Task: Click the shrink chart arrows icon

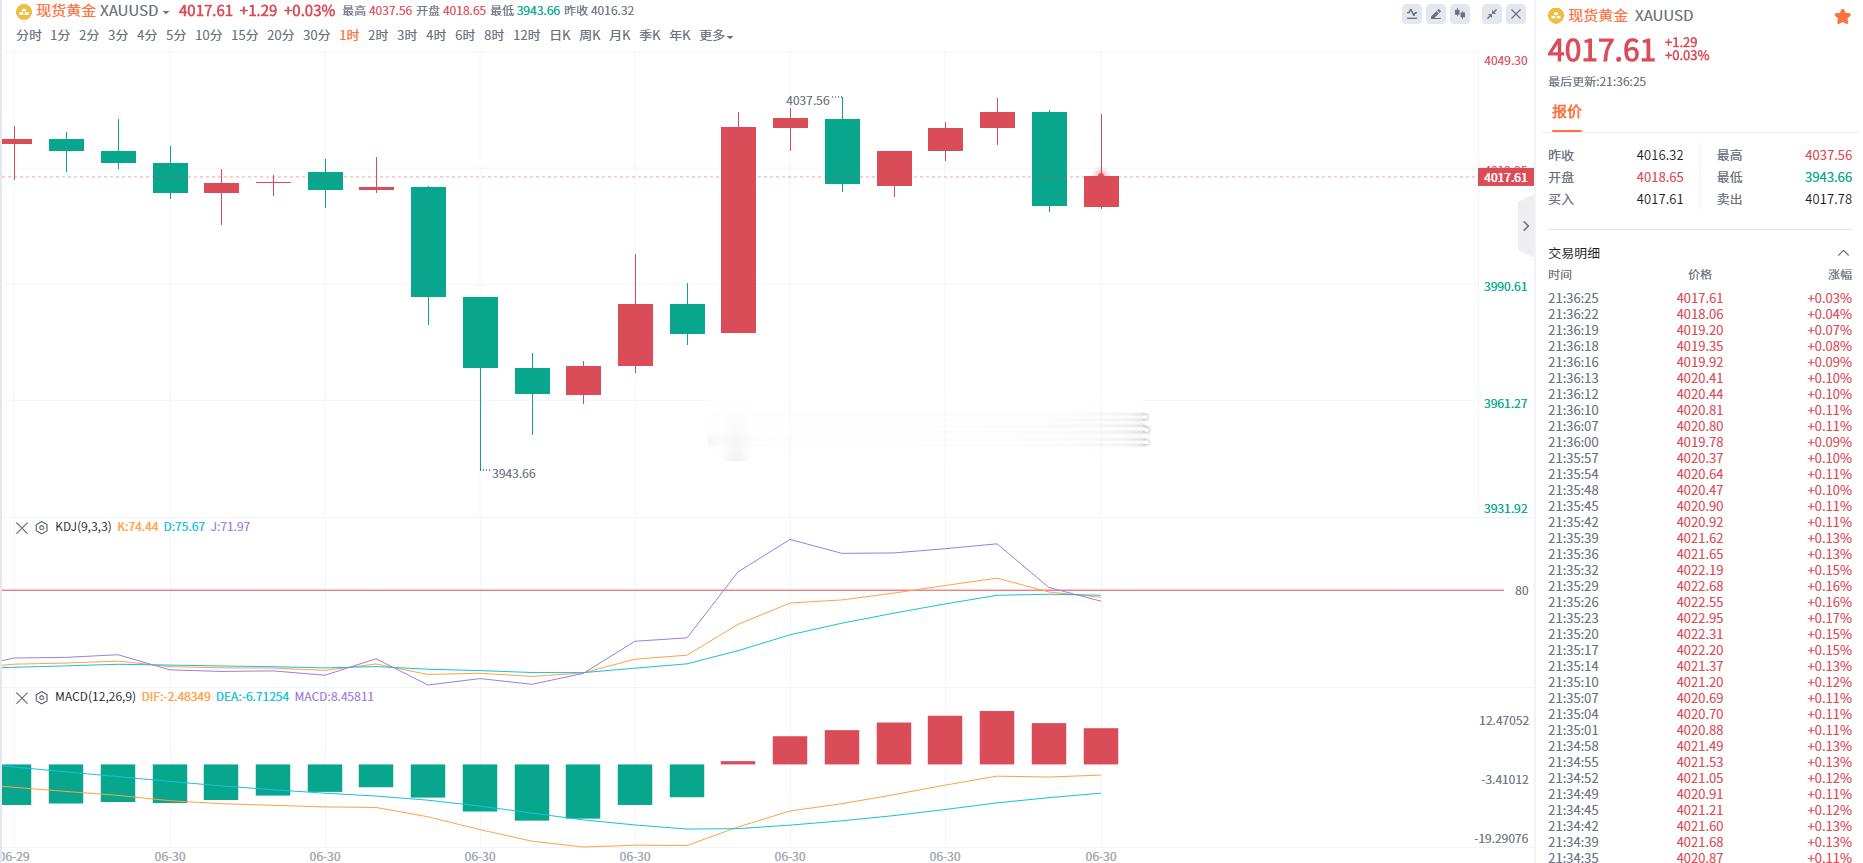Action: pyautogui.click(x=1492, y=14)
